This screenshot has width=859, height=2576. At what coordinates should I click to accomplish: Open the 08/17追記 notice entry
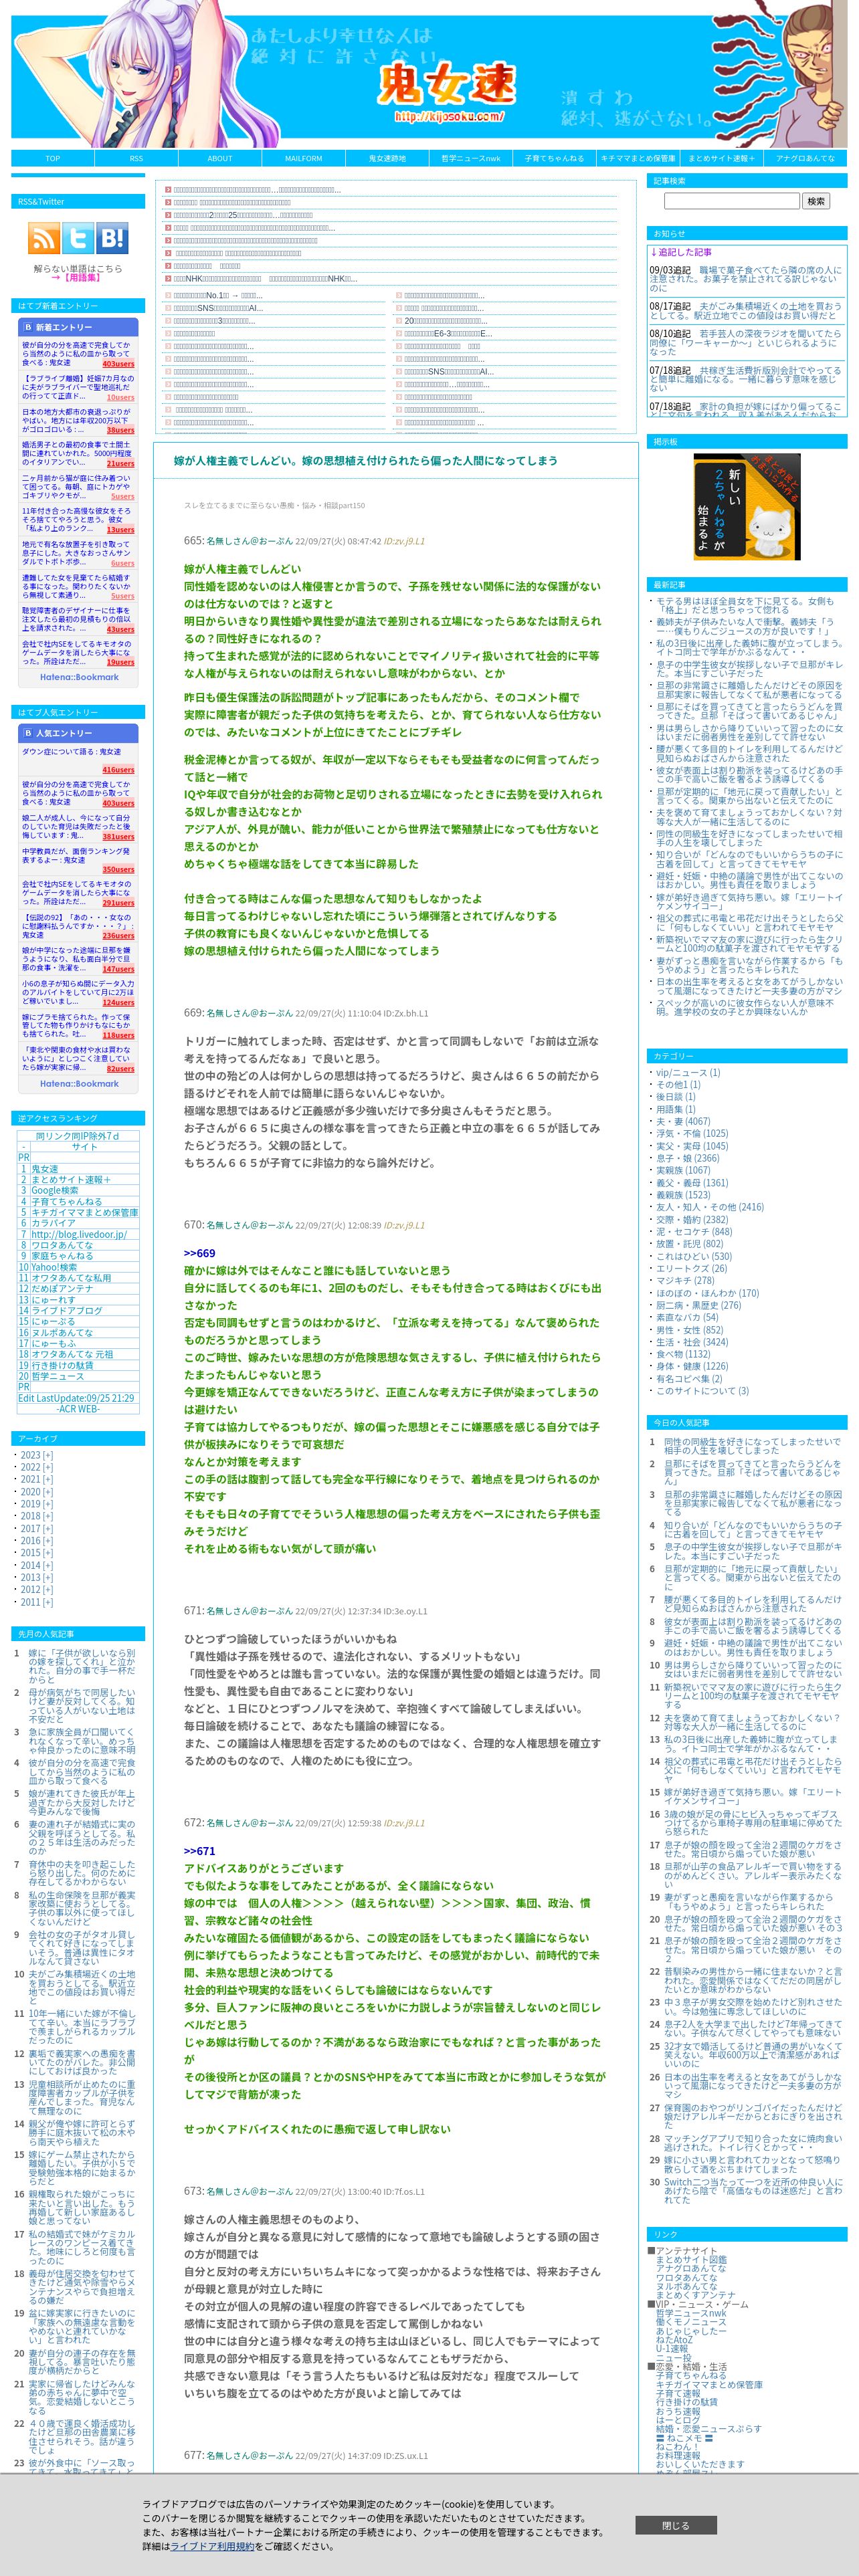click(747, 310)
